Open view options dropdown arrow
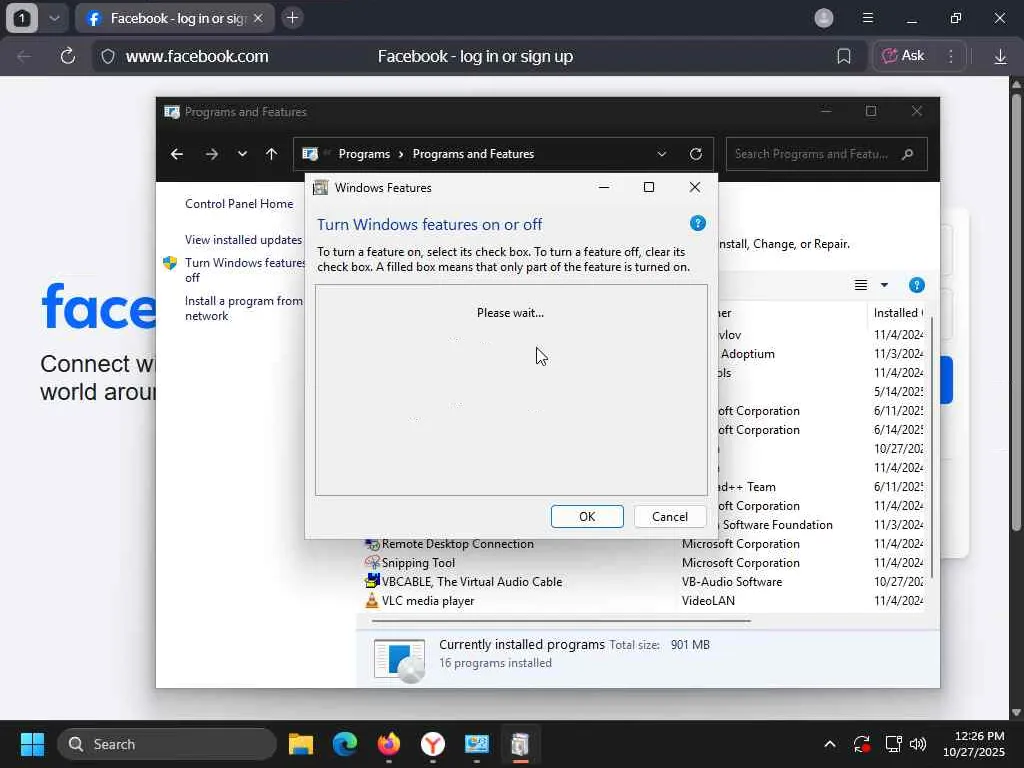 coord(884,285)
